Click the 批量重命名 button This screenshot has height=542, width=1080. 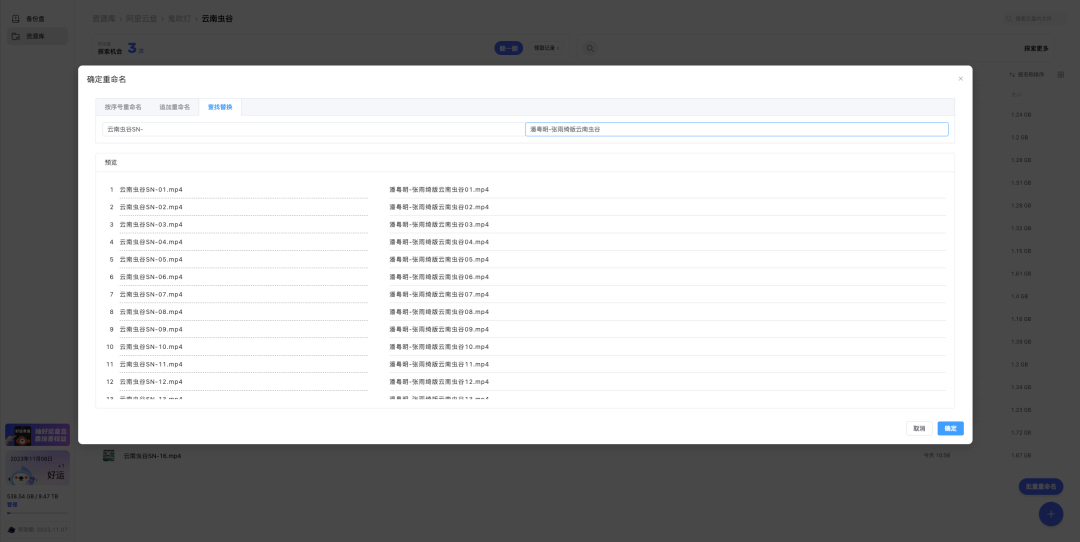1041,486
